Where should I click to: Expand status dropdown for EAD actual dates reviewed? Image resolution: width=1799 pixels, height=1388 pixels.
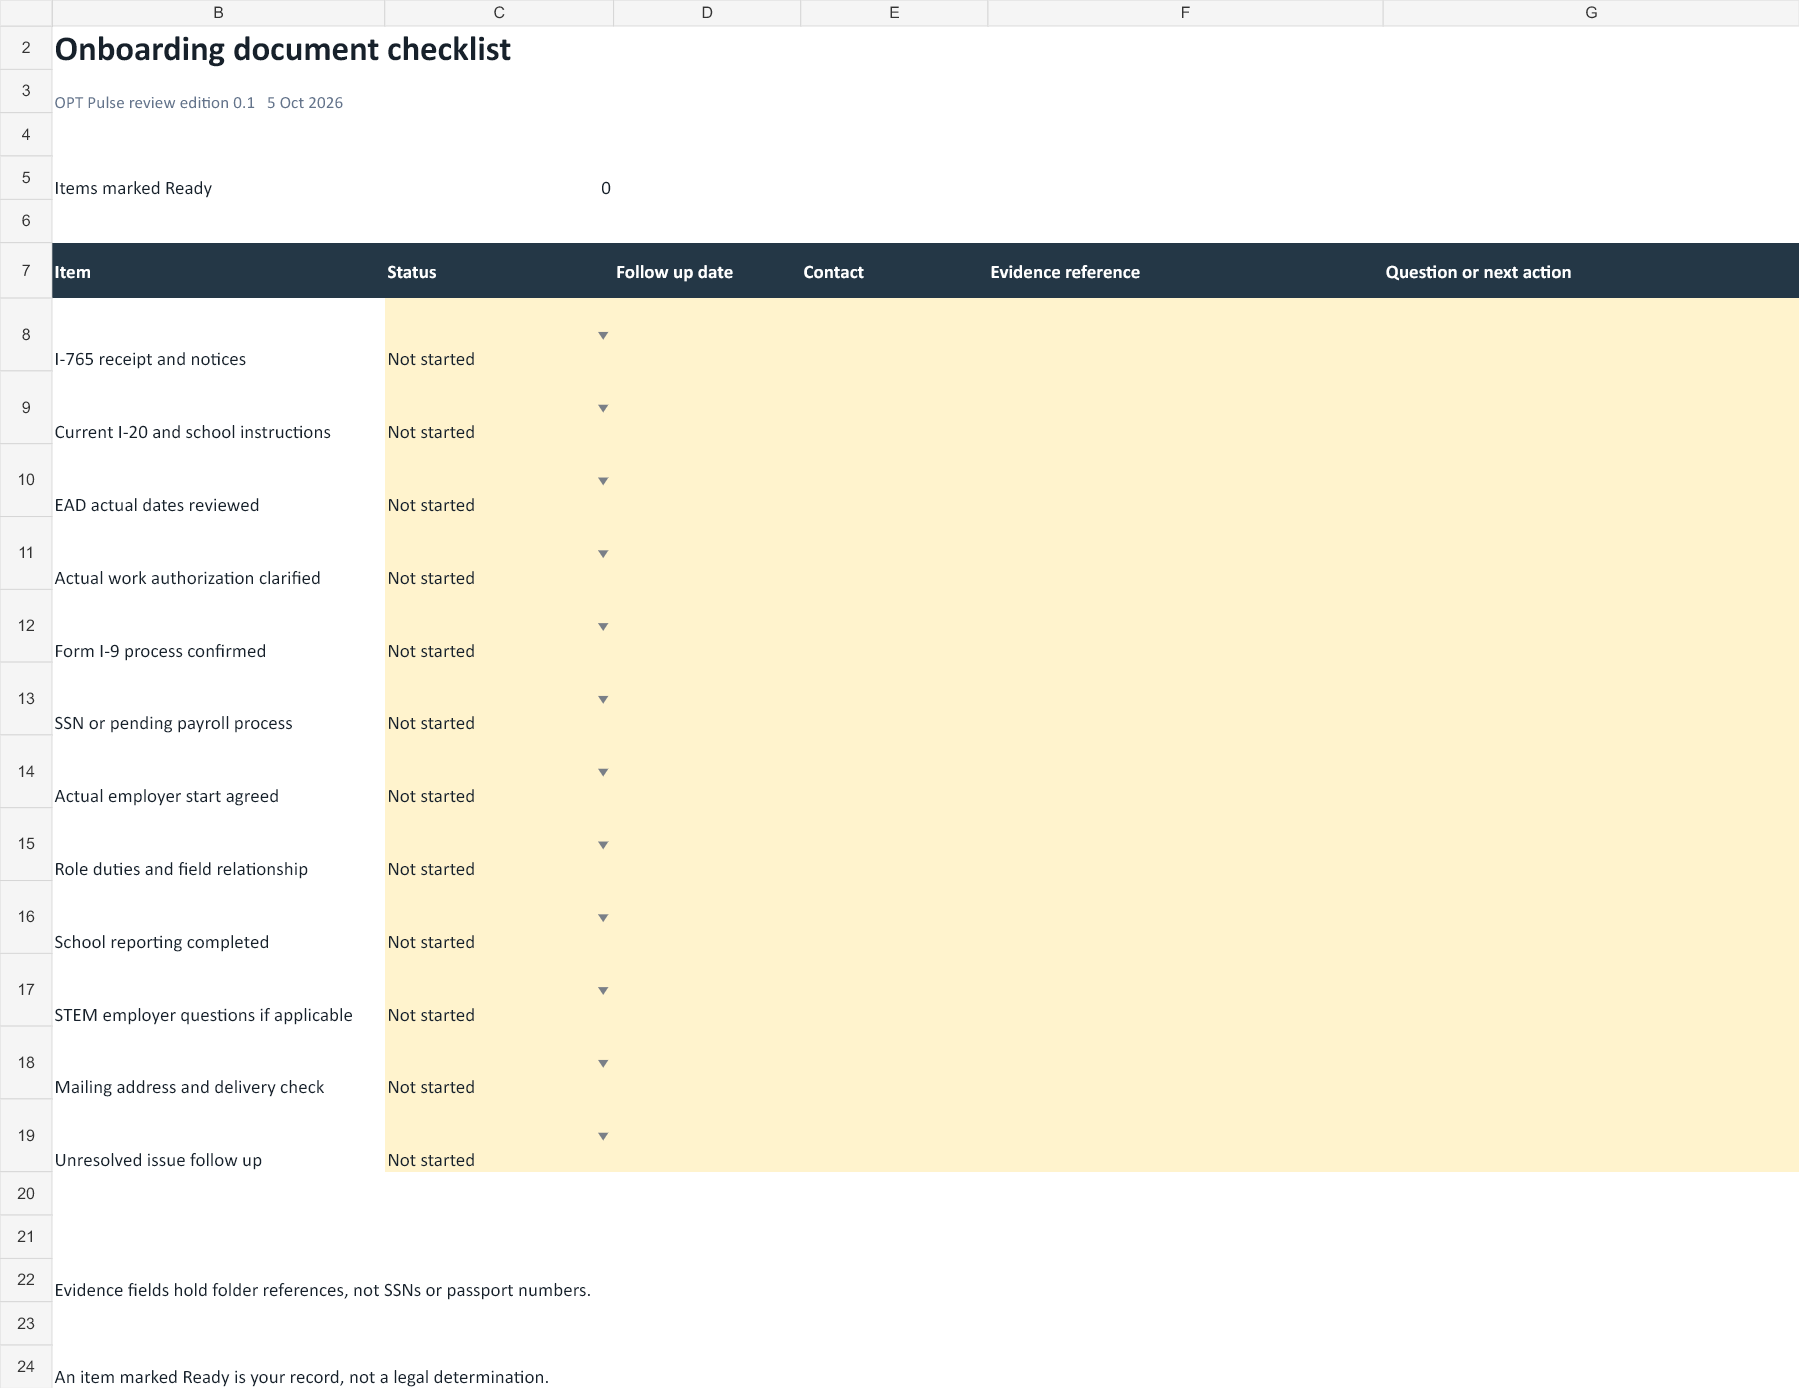click(x=603, y=482)
